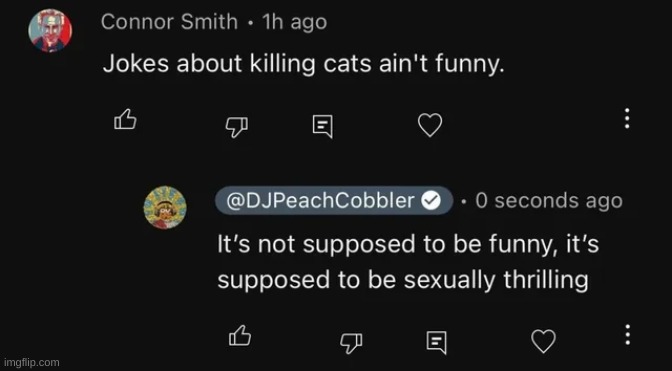Click the imgflip.com watermark
Screen dimensions: 672x371
point(30,362)
